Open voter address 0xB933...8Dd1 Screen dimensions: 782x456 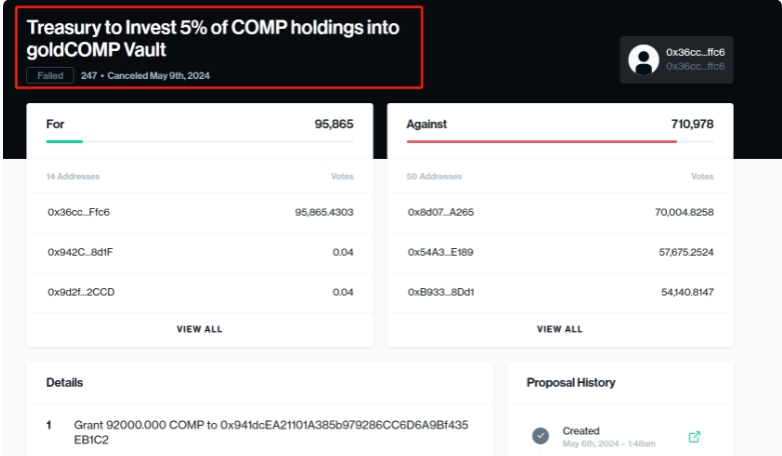coord(441,292)
